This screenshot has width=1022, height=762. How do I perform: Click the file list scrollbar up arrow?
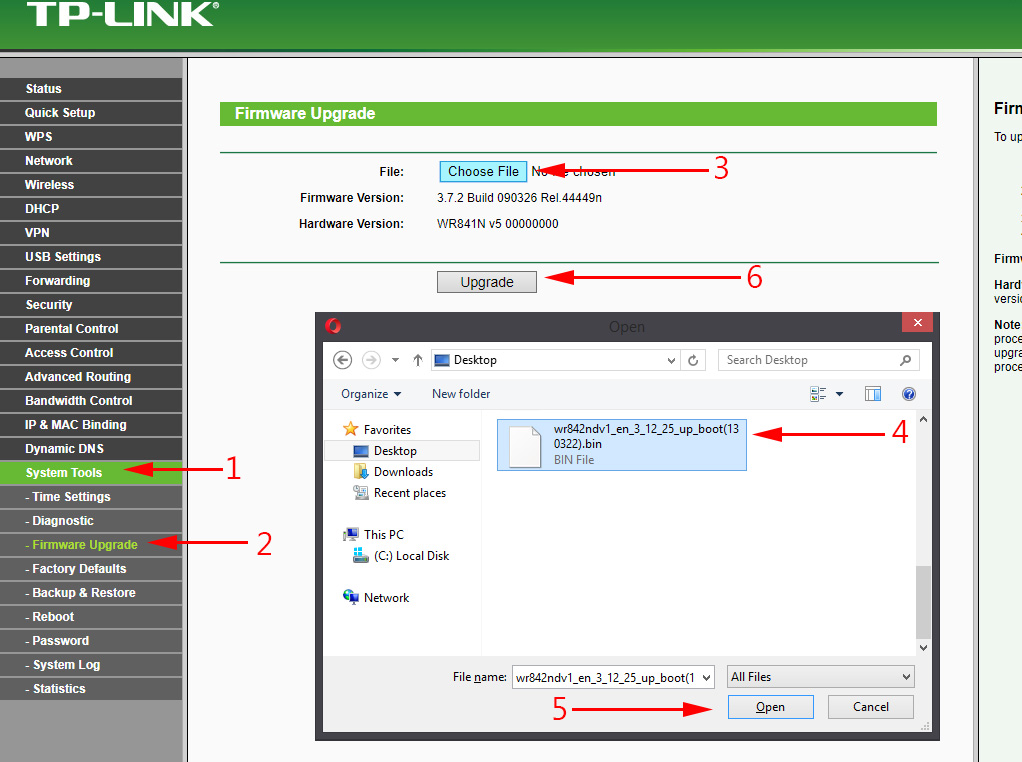click(x=923, y=420)
